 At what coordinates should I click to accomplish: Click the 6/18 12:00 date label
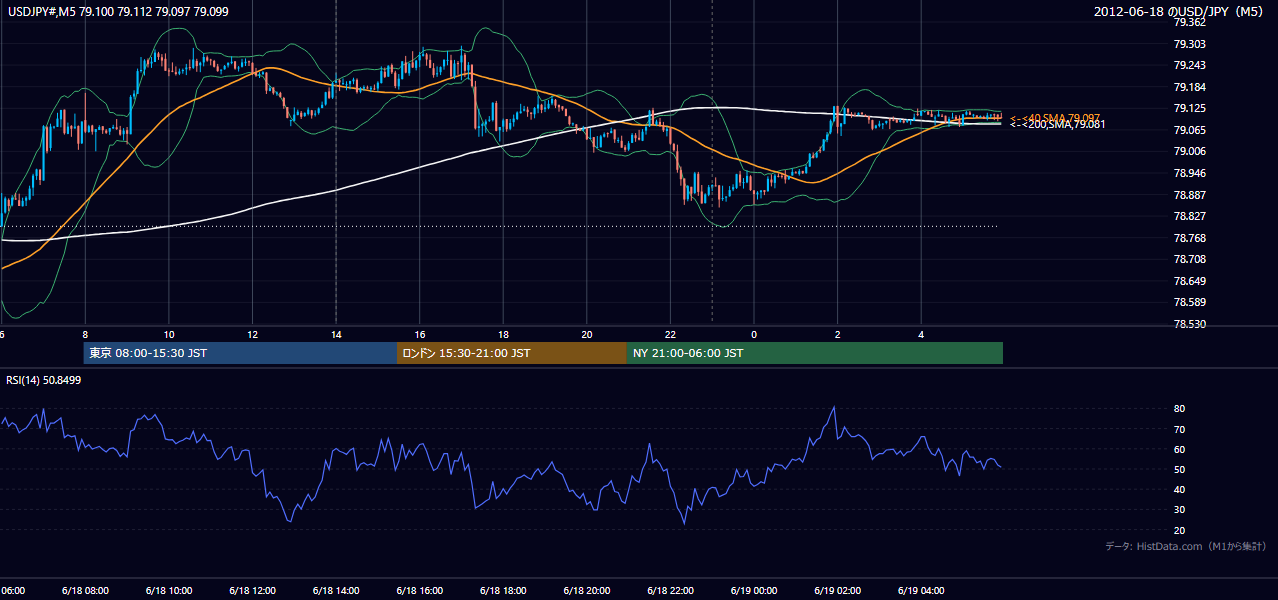[x=253, y=590]
